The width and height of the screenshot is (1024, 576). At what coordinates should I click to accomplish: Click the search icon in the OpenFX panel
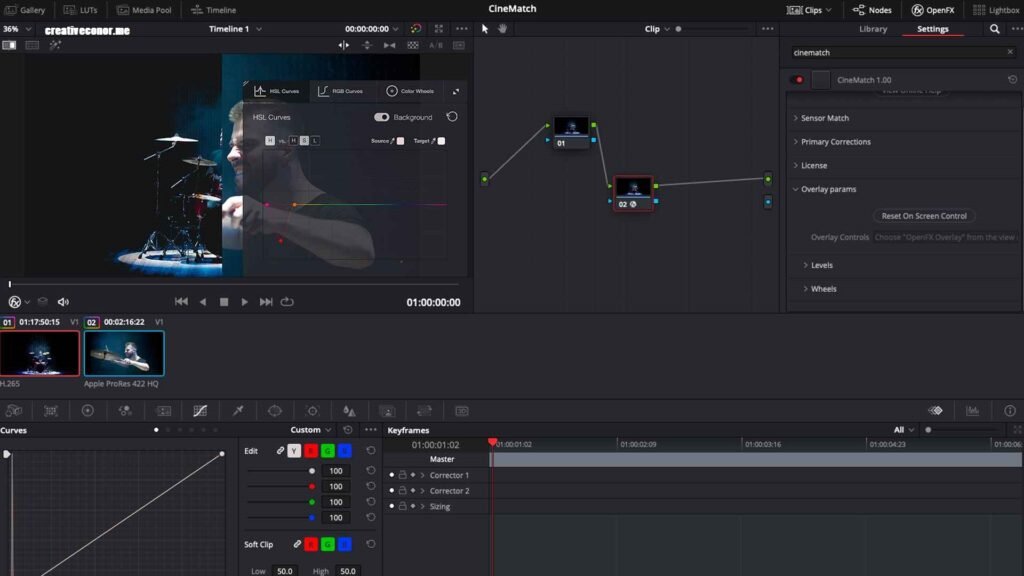point(994,29)
